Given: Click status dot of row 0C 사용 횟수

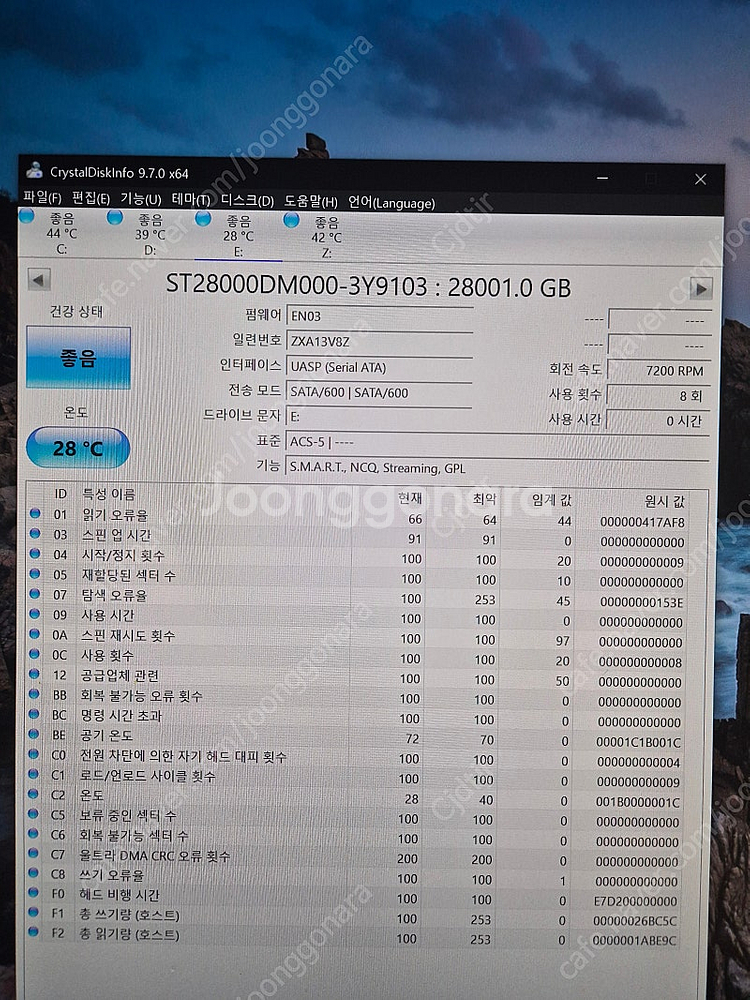Looking at the screenshot, I should (x=35, y=654).
